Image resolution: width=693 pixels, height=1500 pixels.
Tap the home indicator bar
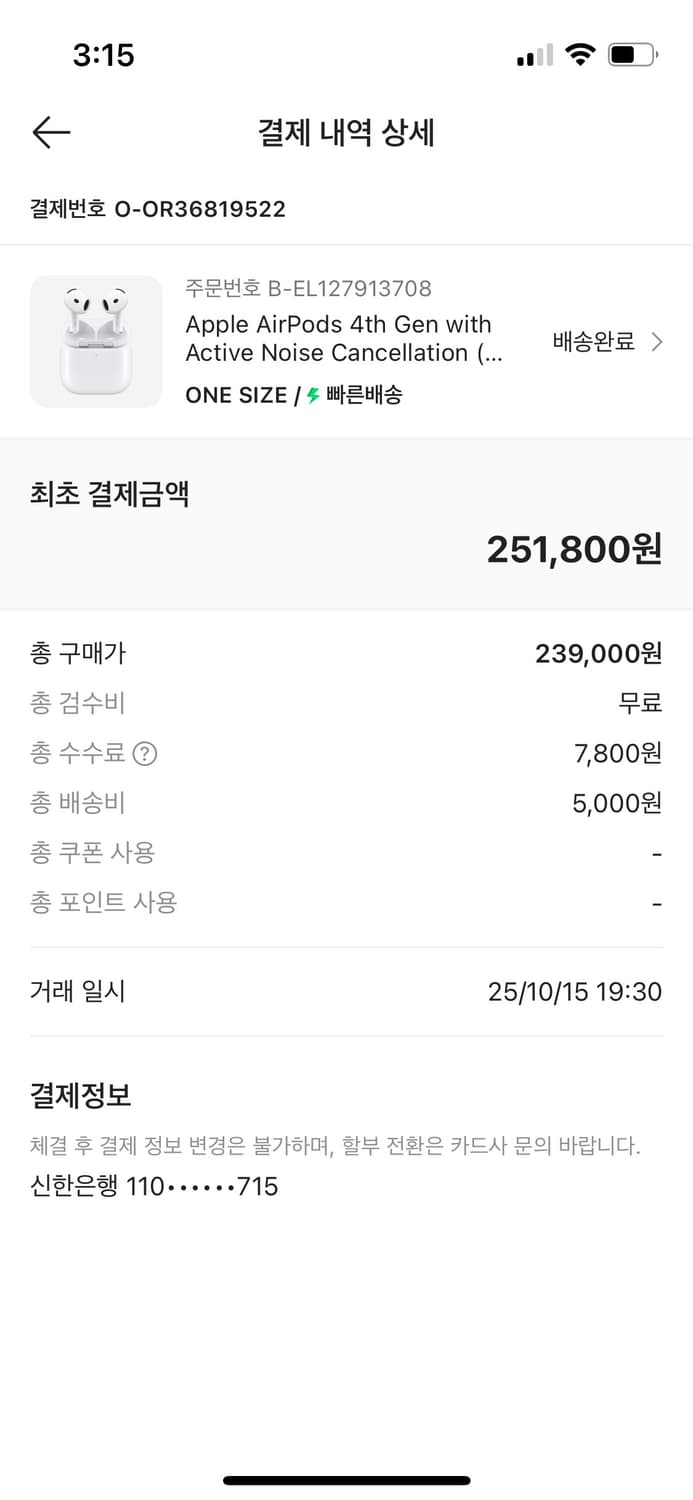[x=346, y=1480]
